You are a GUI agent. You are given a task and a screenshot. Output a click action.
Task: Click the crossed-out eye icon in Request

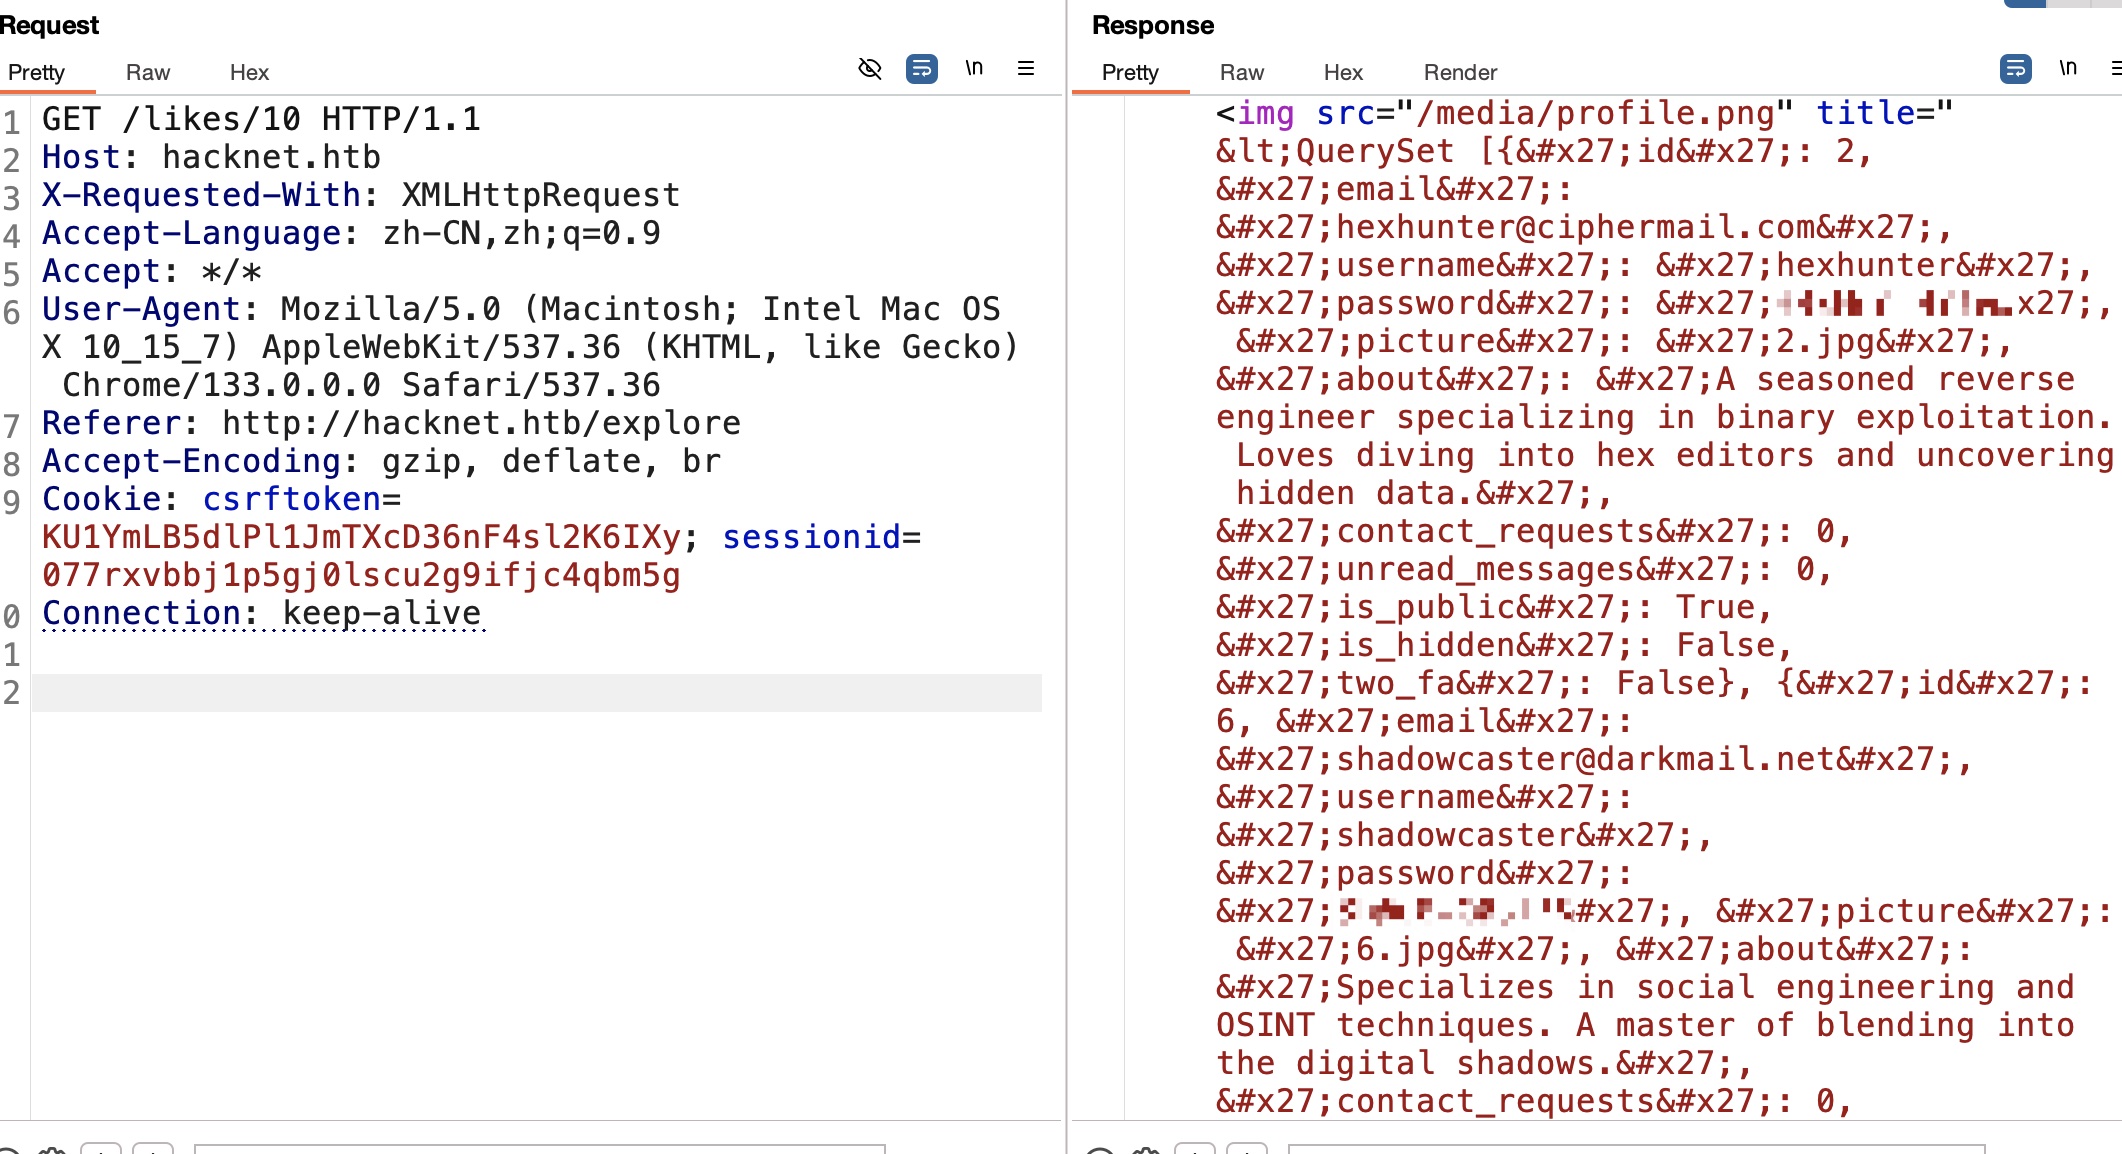(870, 69)
